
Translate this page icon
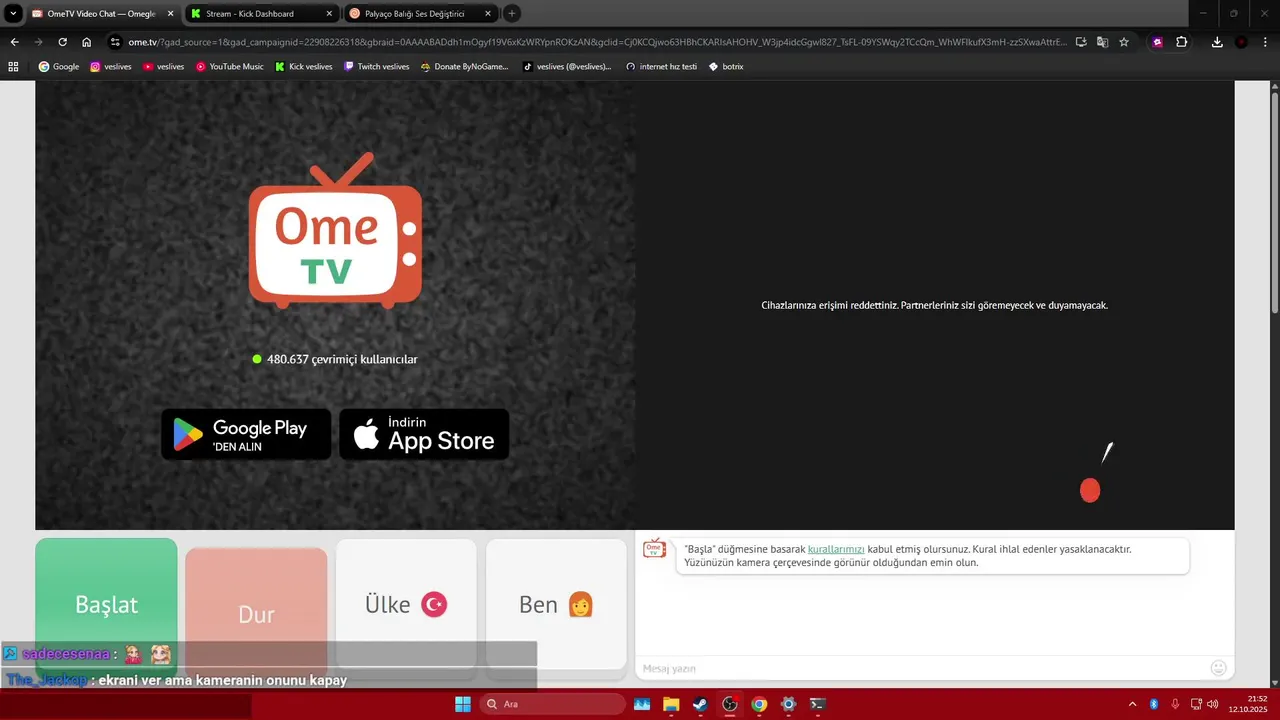[1102, 42]
